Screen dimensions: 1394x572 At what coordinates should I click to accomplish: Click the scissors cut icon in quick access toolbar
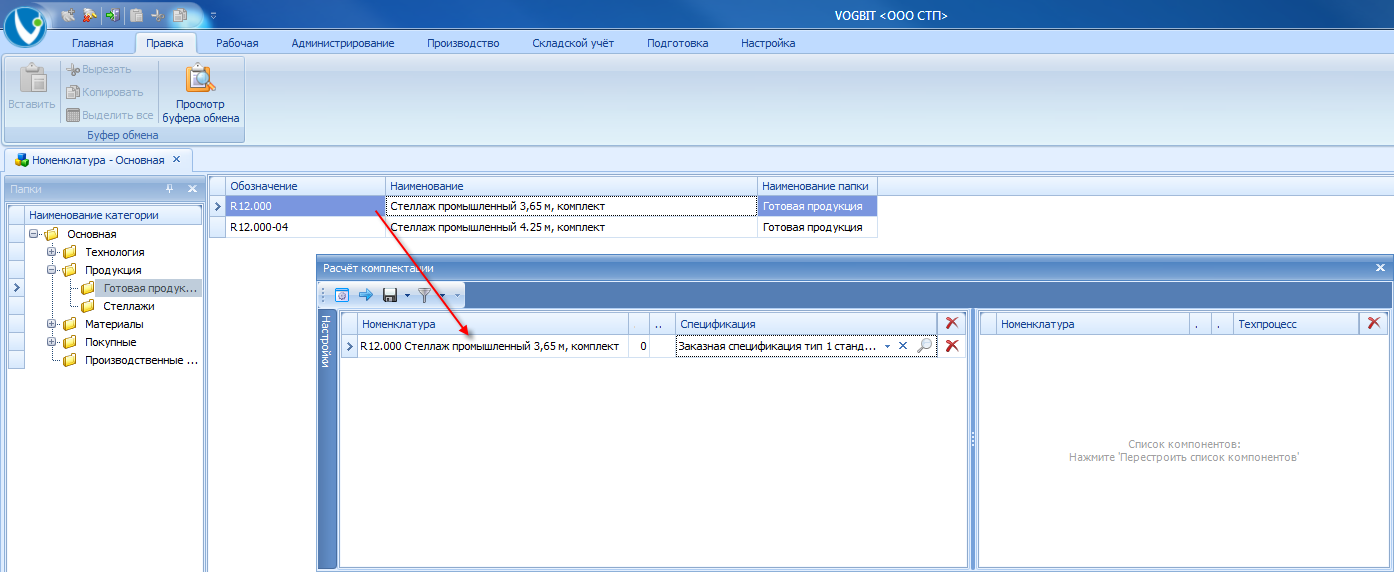tap(158, 15)
